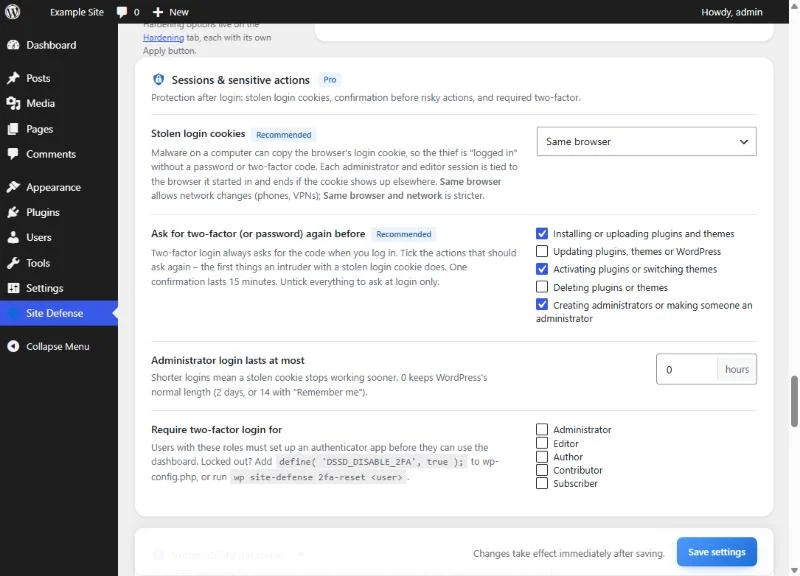
Task: Go to Tools menu item
Action: click(59, 263)
